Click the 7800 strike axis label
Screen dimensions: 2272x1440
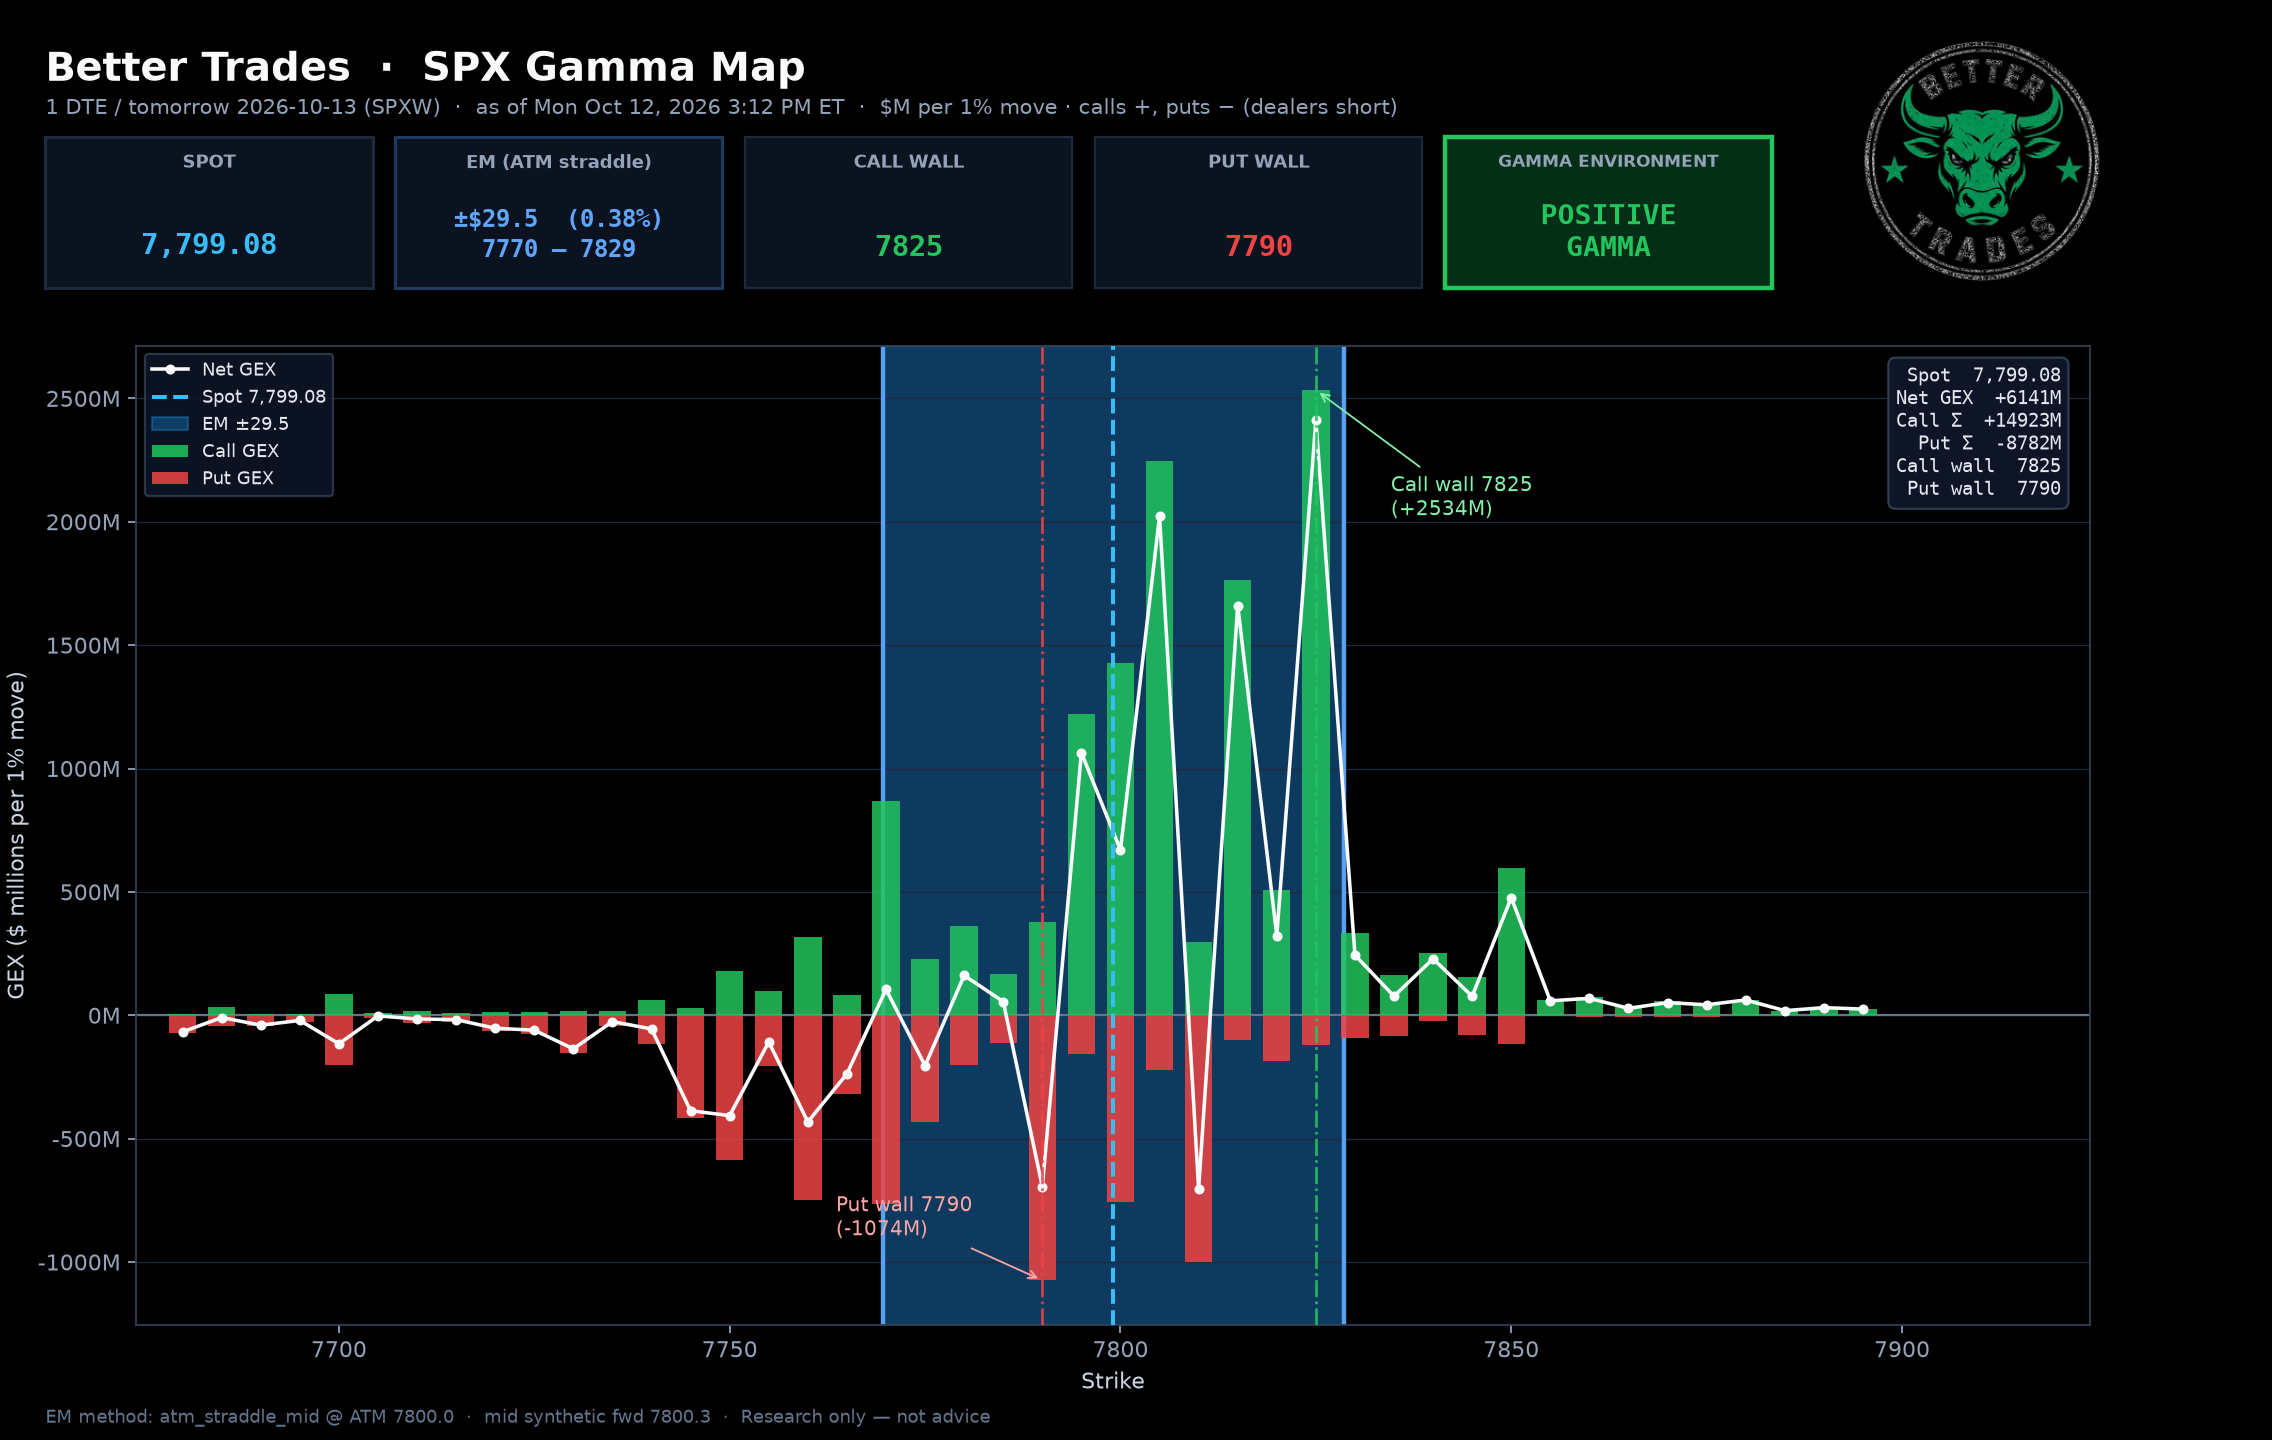1121,1349
